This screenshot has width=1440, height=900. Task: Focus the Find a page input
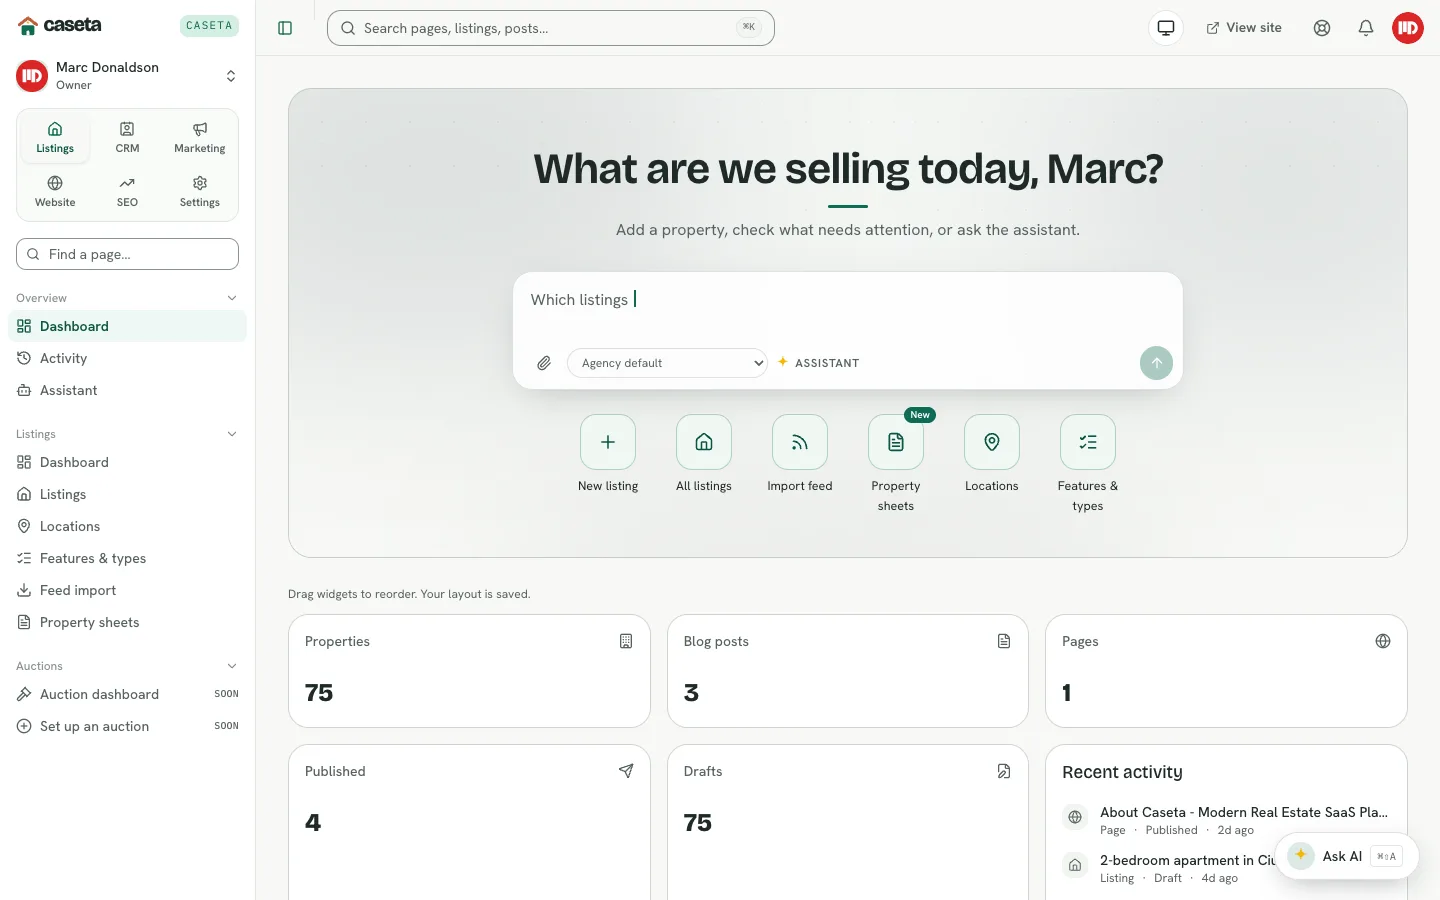click(x=127, y=254)
